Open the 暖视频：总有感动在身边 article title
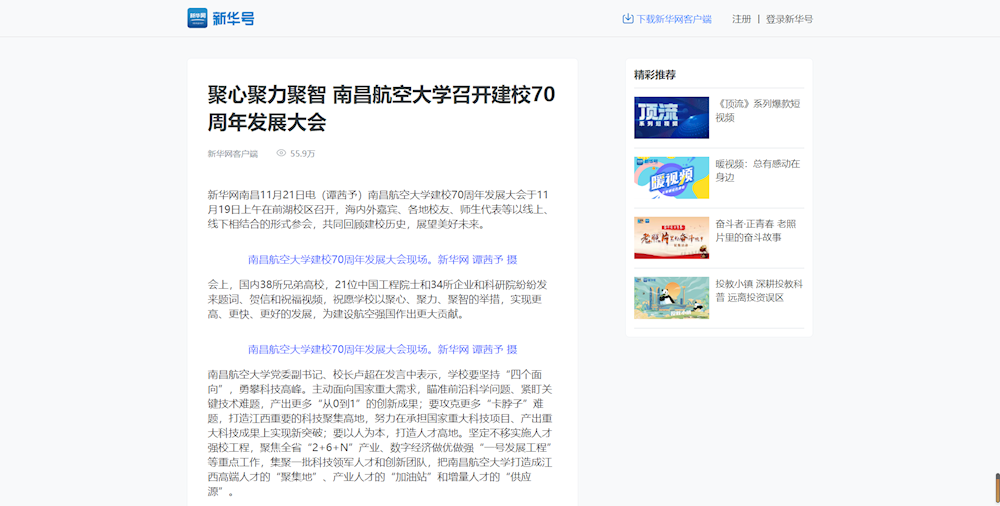The height and width of the screenshot is (506, 1000). coord(757,170)
